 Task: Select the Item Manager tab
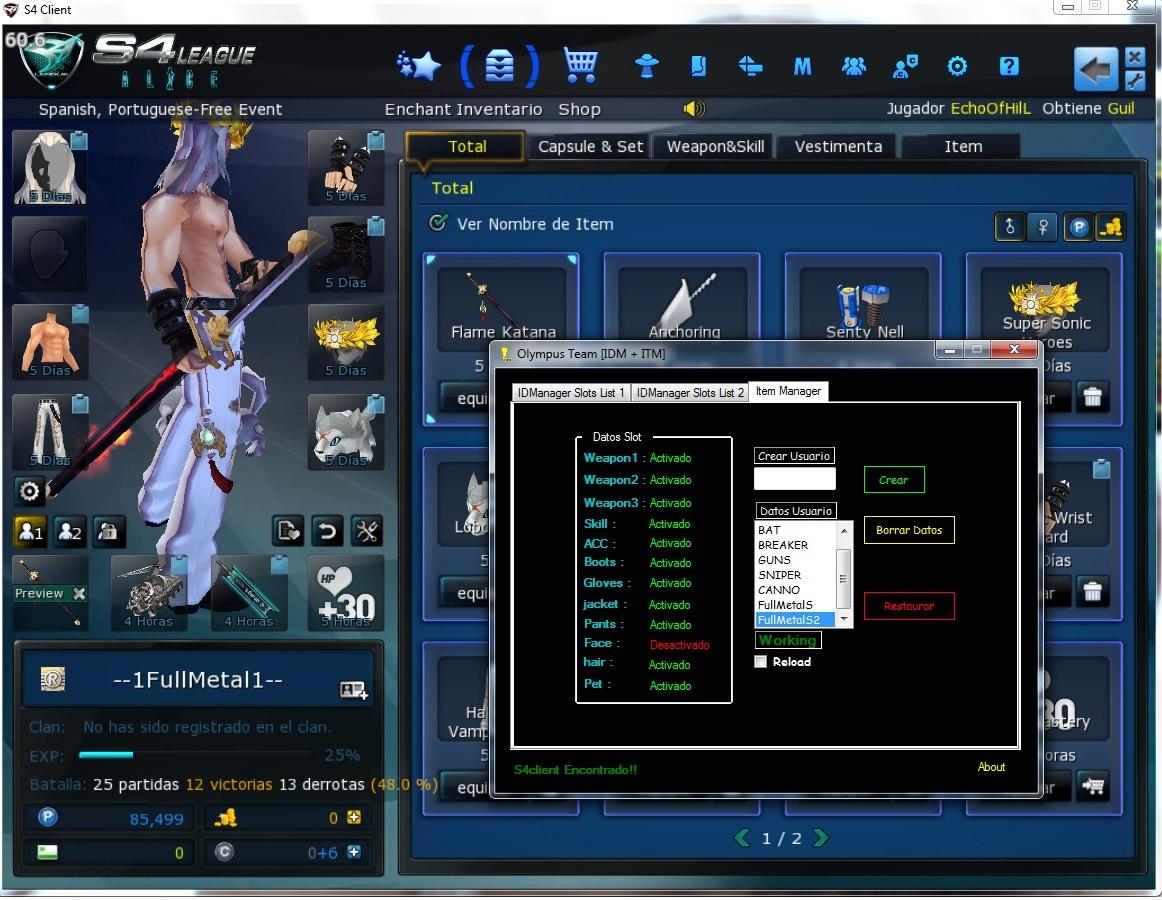(x=788, y=391)
